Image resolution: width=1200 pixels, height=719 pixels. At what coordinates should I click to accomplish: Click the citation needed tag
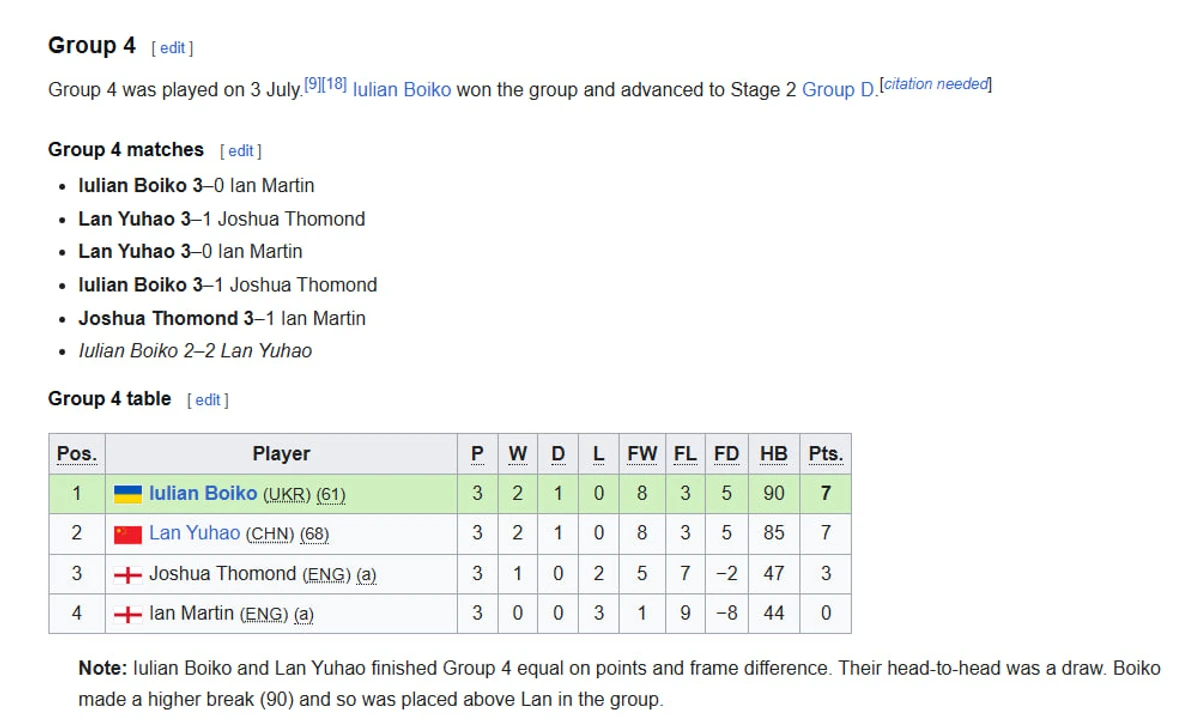[936, 84]
